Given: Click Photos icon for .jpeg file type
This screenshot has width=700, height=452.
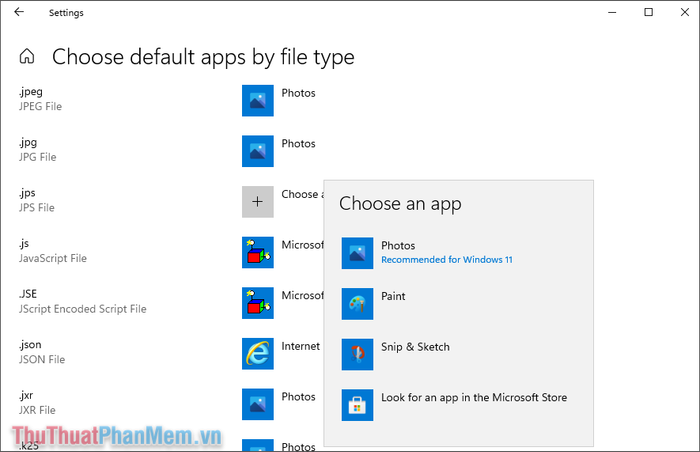Looking at the screenshot, I should pos(258,100).
